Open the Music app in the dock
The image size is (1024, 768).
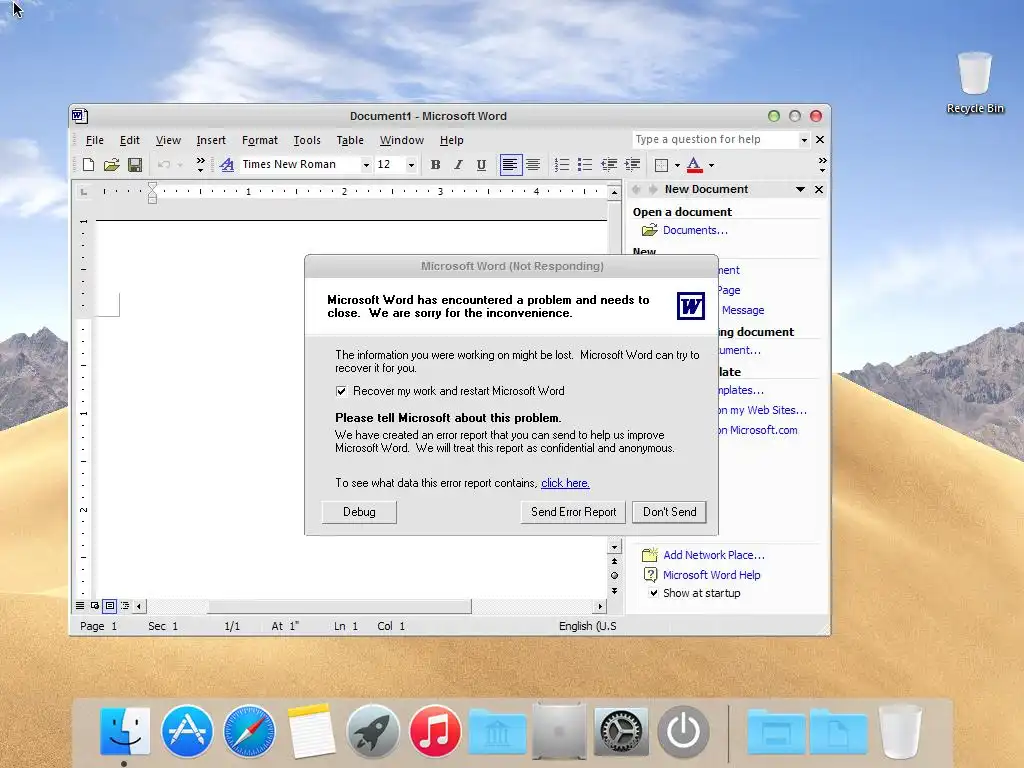434,731
